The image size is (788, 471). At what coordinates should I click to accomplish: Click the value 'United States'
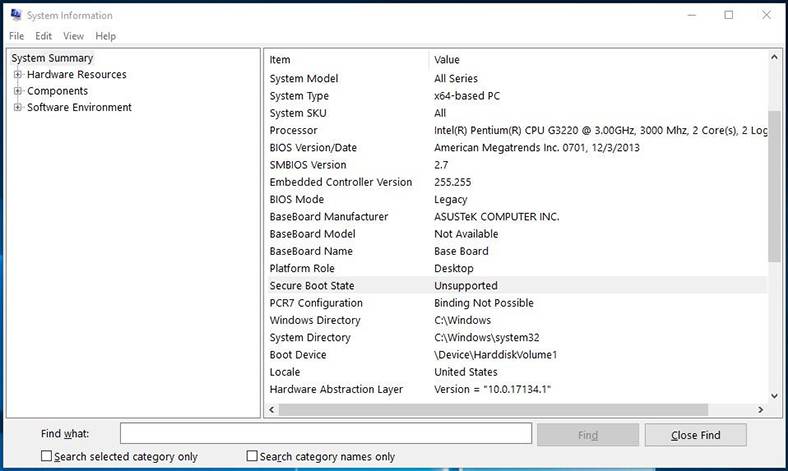coord(466,372)
